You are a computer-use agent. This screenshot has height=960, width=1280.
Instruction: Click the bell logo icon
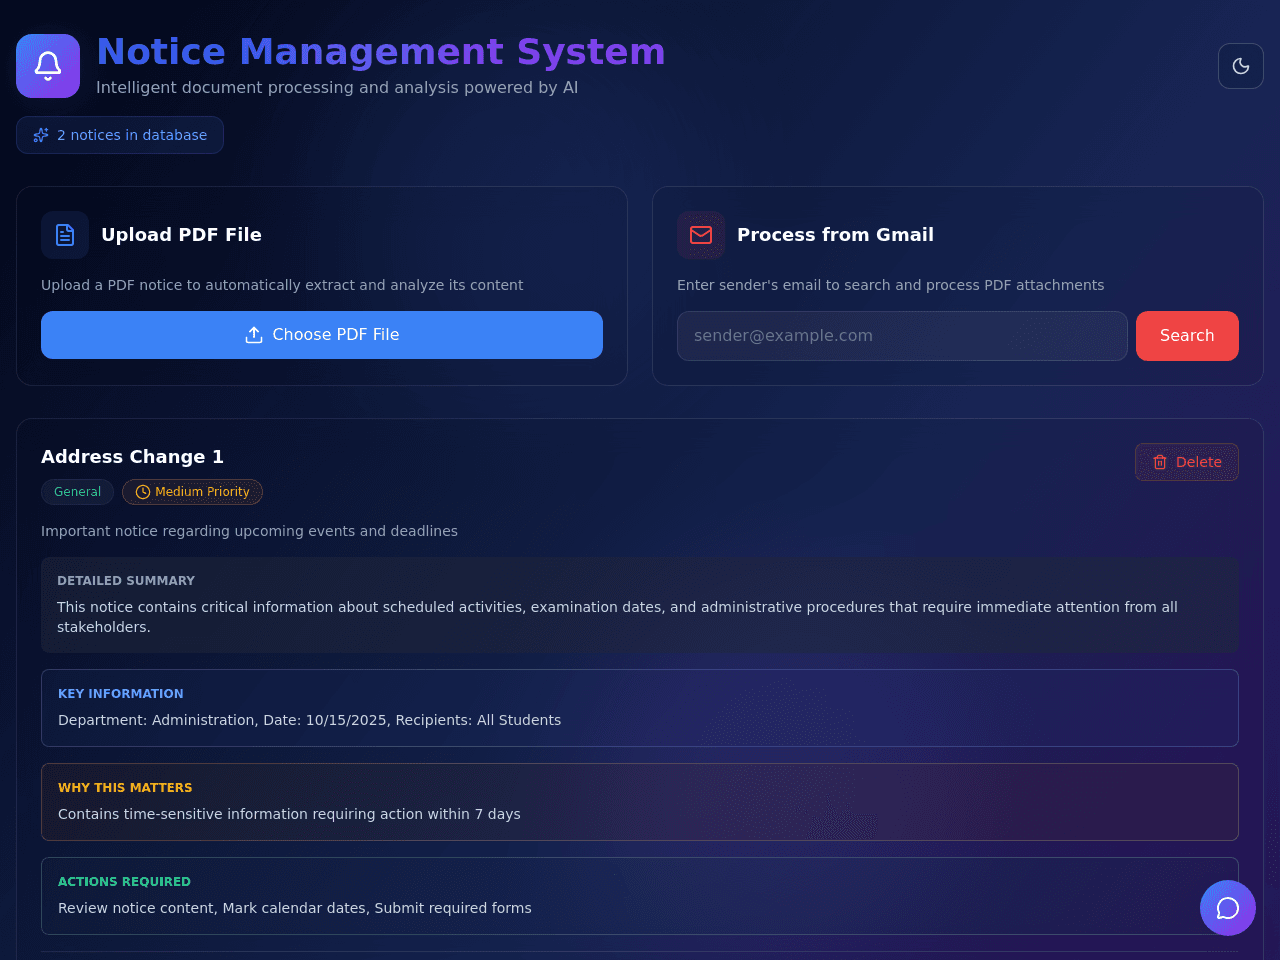[x=48, y=66]
